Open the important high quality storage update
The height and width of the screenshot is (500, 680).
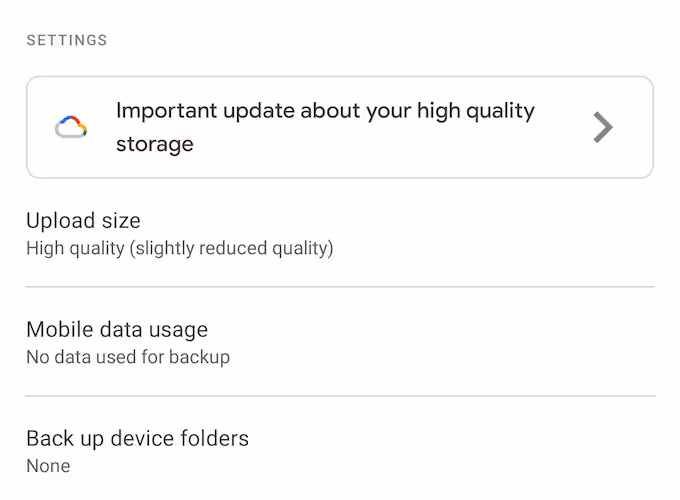[338, 127]
